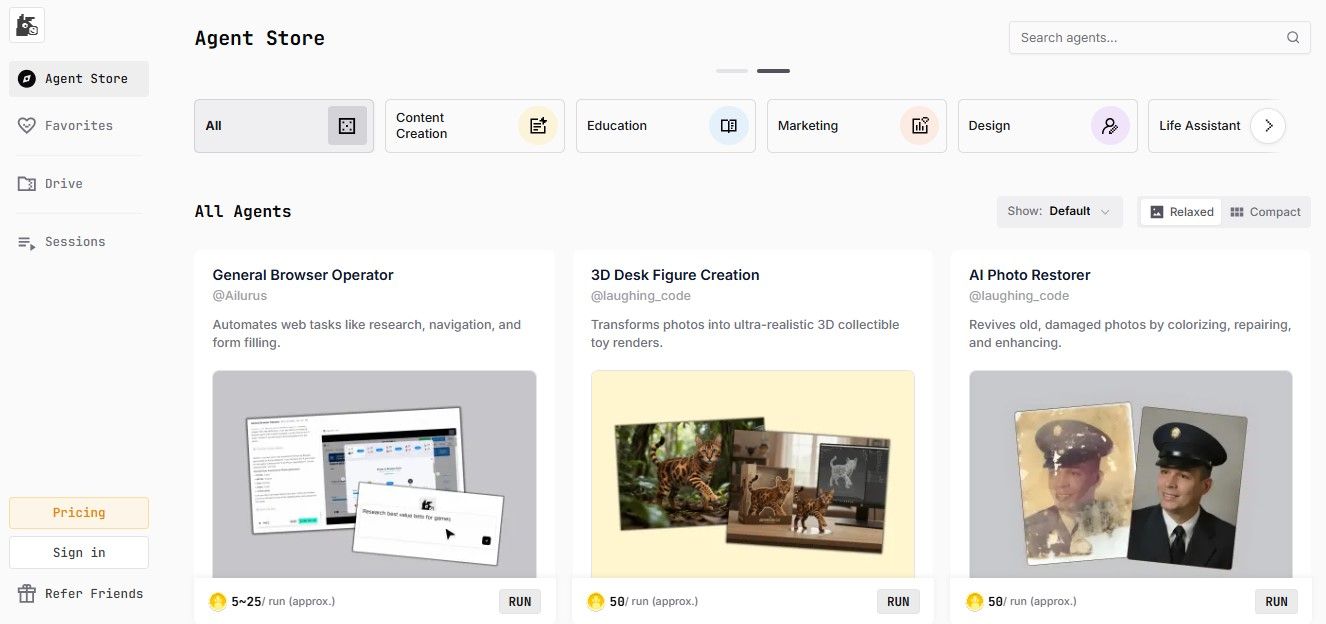The height and width of the screenshot is (624, 1326).
Task: Open the Pricing page
Action: click(x=79, y=513)
